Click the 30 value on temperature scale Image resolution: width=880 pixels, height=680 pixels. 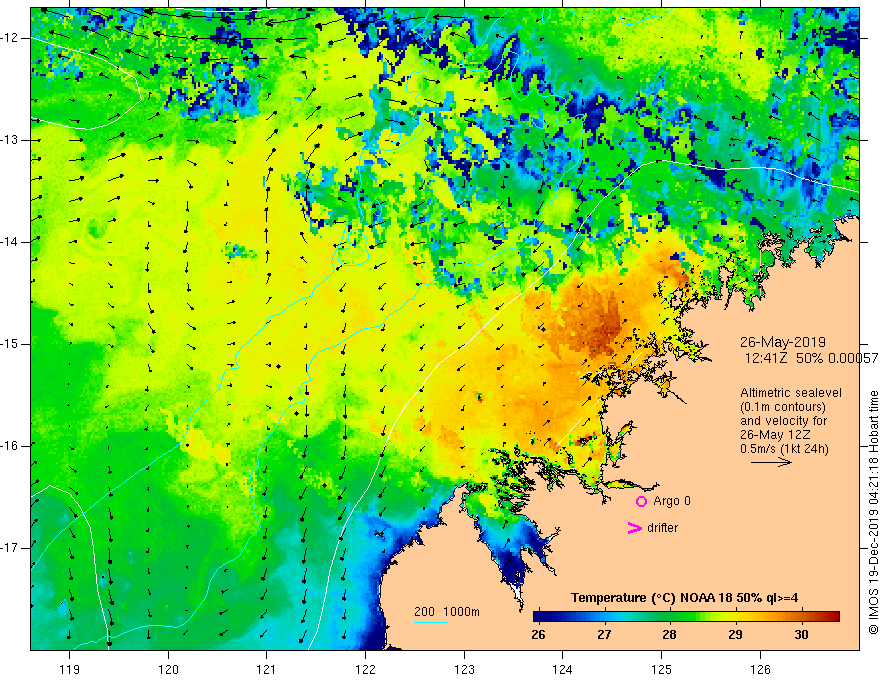[801, 635]
